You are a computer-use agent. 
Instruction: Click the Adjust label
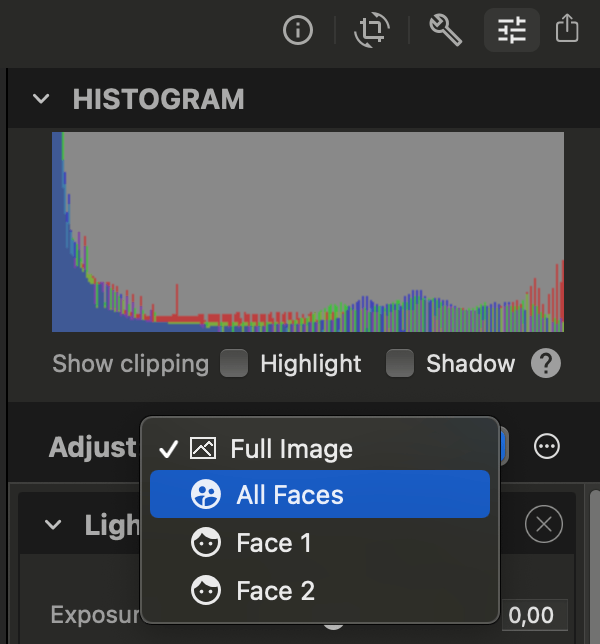tap(92, 447)
